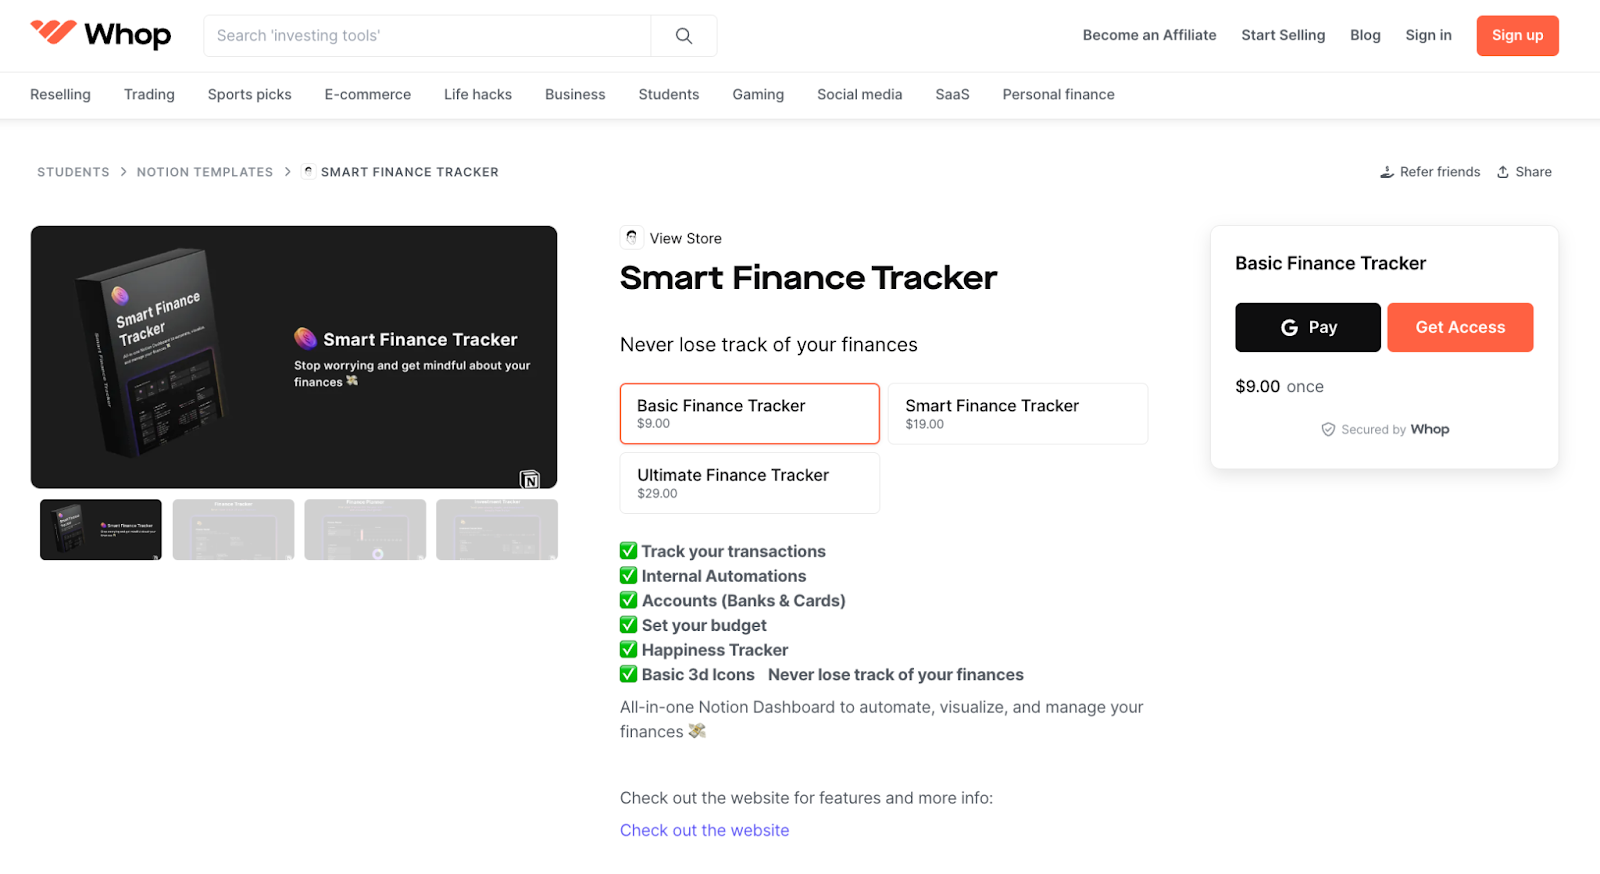This screenshot has width=1600, height=874.
Task: Open the Become an Affiliate link
Action: point(1149,35)
